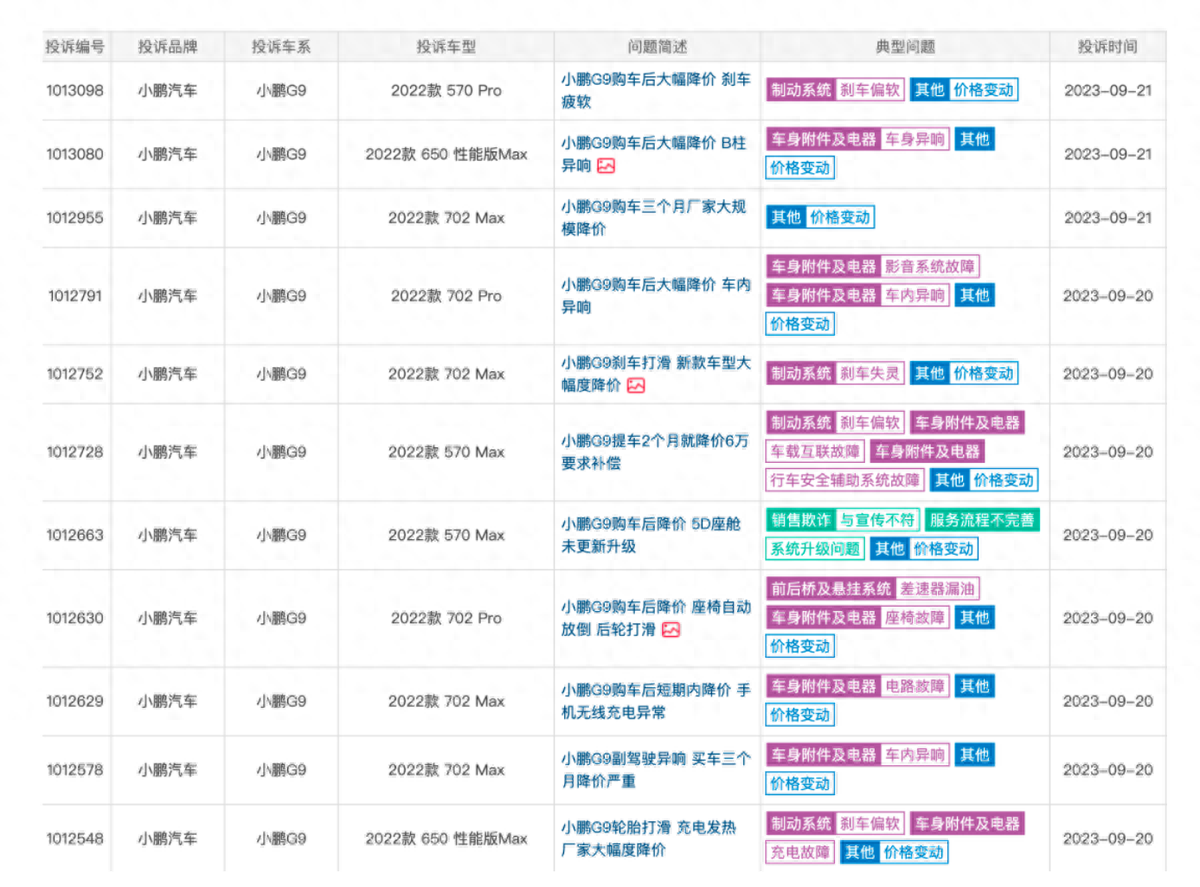
Task: Click 典型问题 column header
Action: (x=905, y=46)
